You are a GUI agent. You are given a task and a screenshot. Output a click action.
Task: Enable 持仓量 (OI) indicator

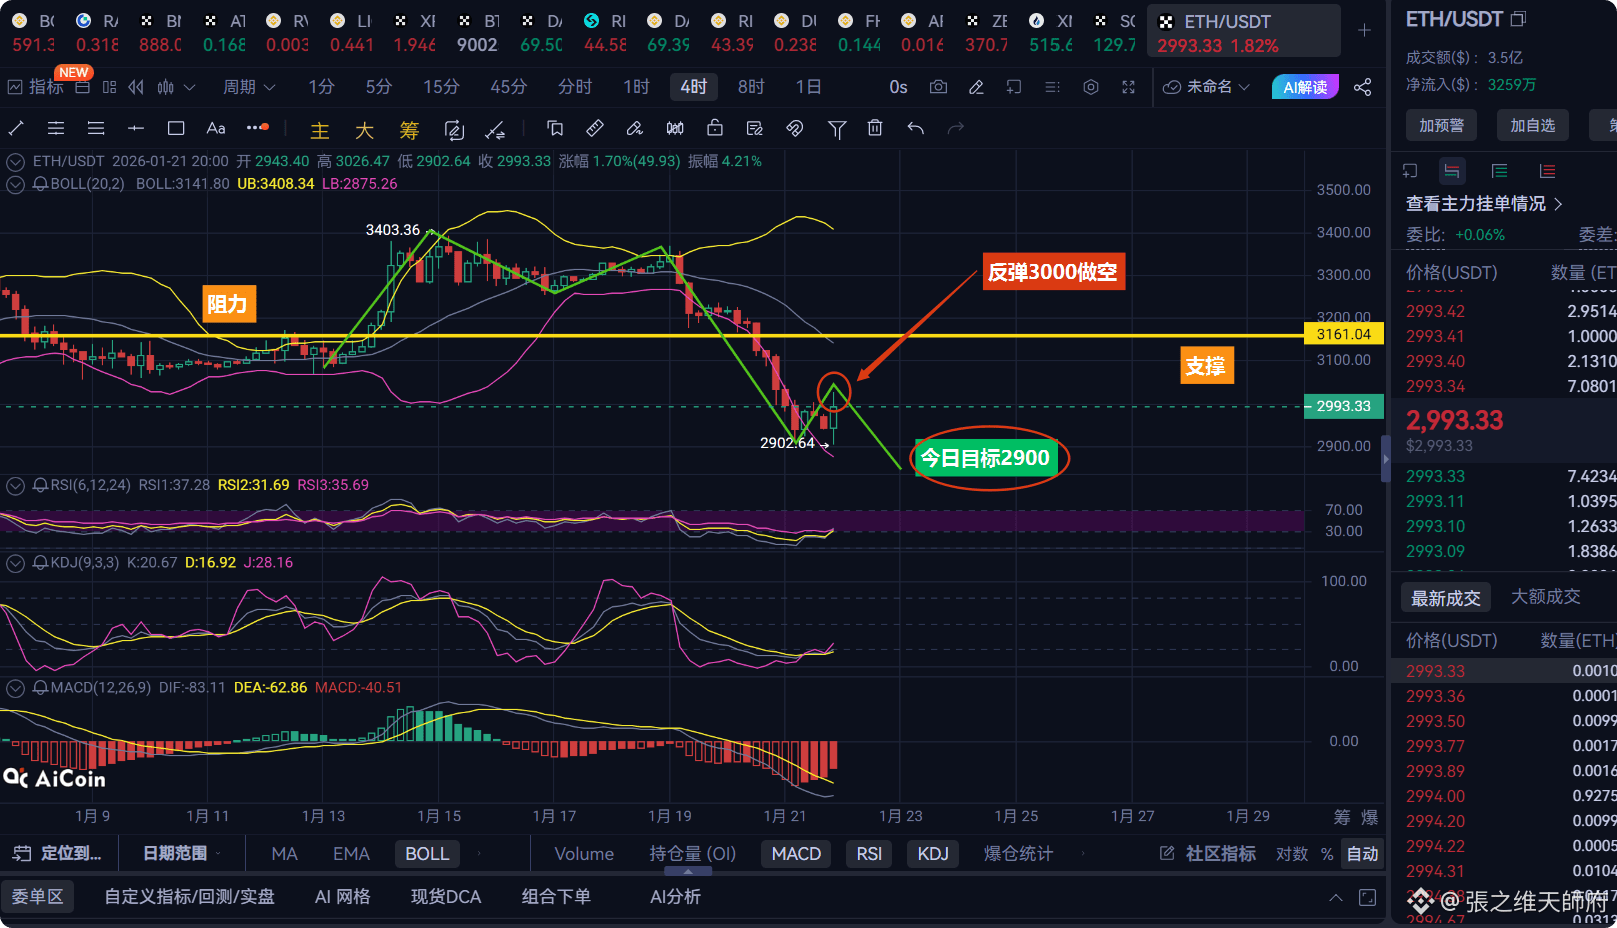(x=693, y=854)
